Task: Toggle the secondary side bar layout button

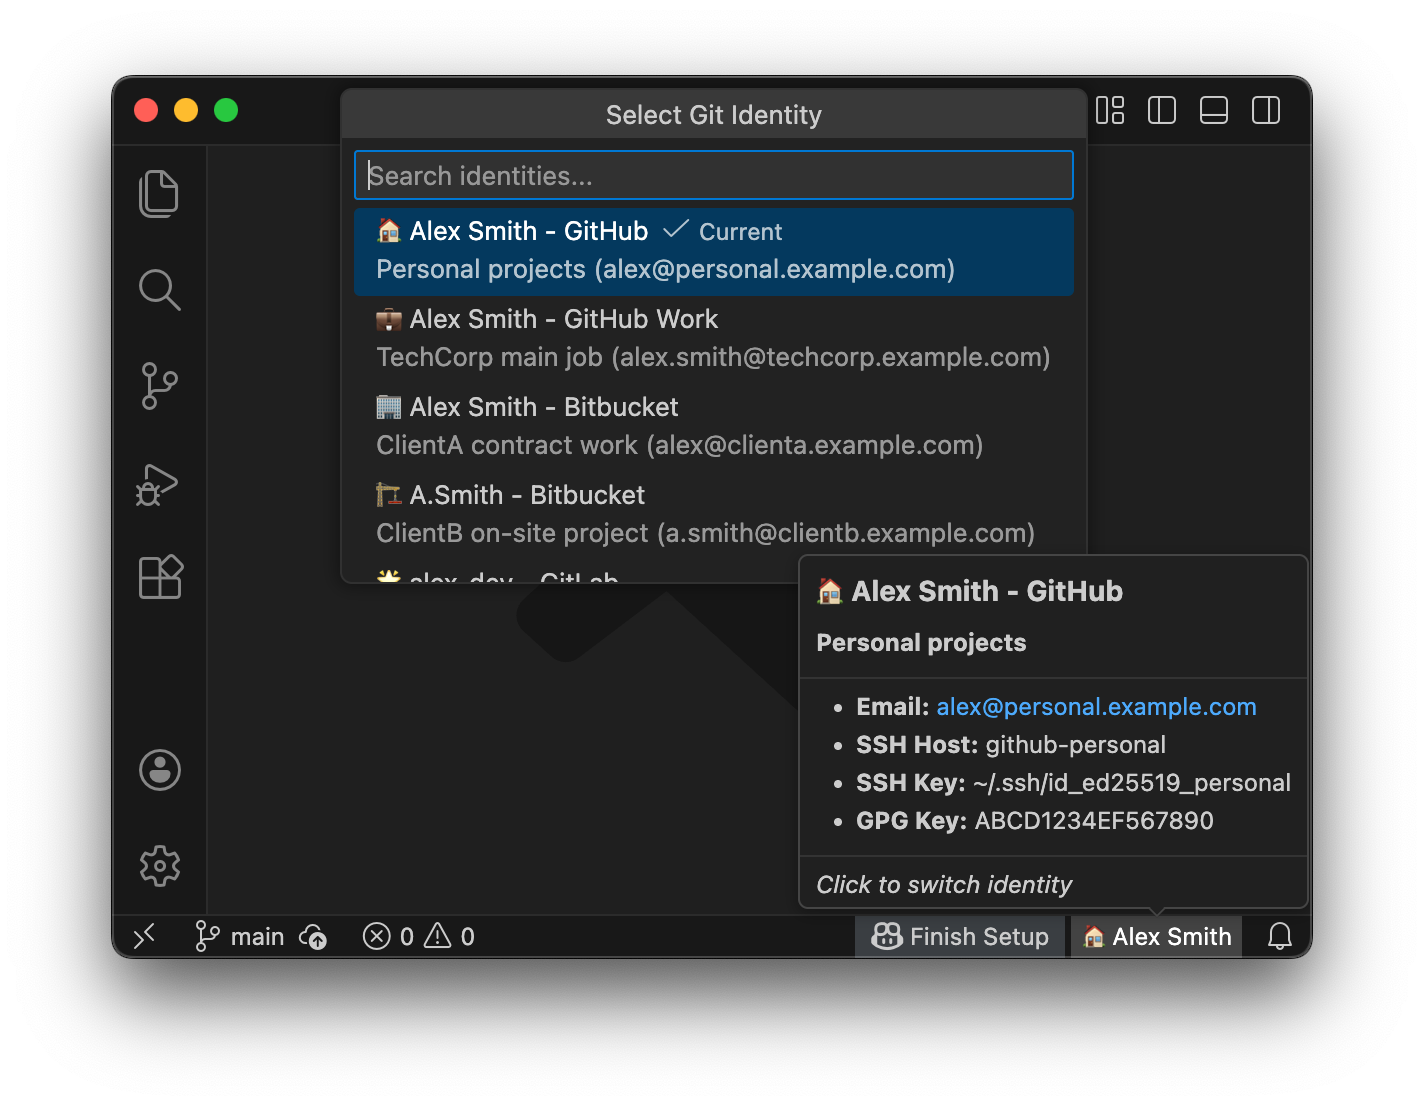Action: coord(1265,110)
